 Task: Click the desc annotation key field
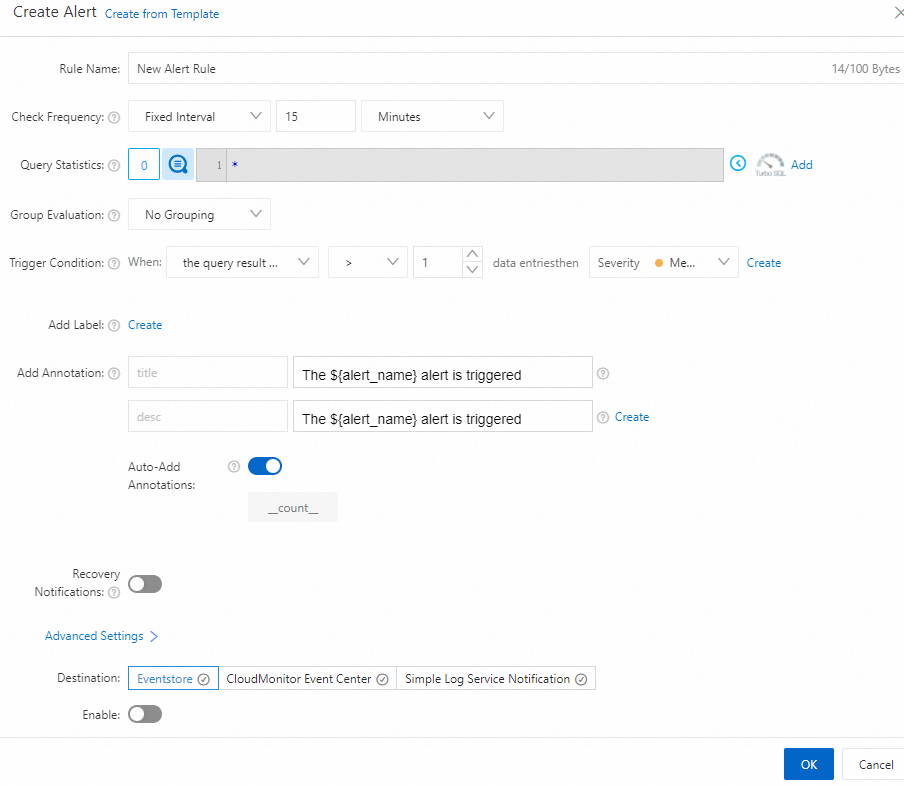click(208, 416)
